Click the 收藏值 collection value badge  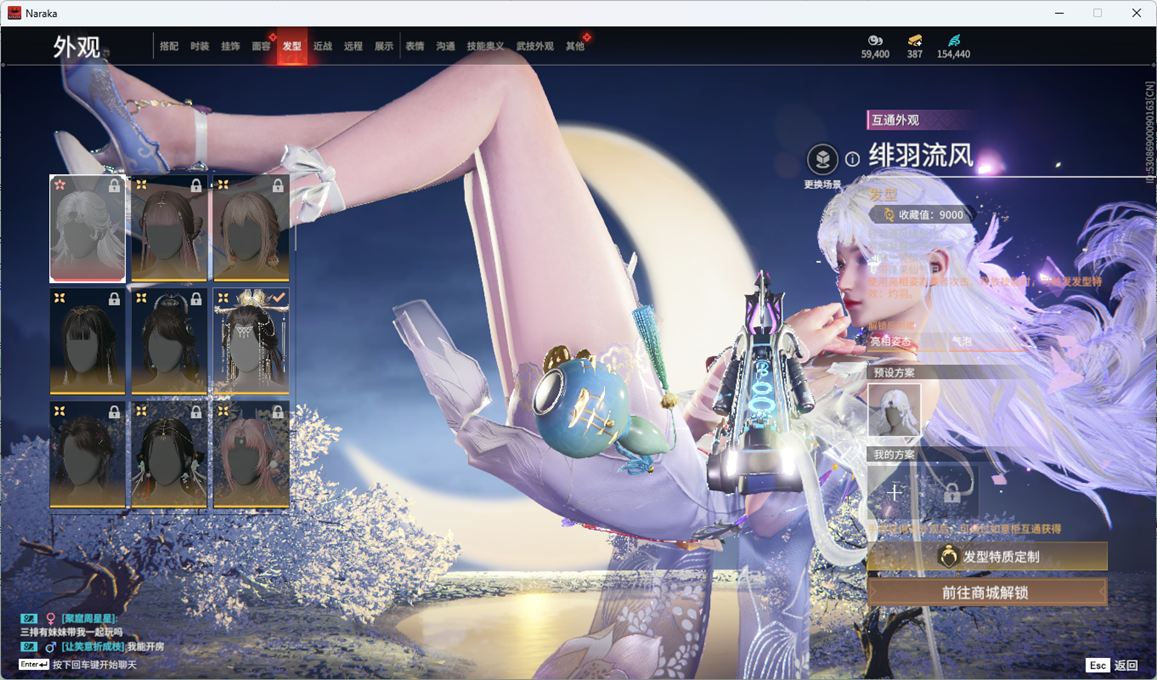pyautogui.click(x=922, y=215)
